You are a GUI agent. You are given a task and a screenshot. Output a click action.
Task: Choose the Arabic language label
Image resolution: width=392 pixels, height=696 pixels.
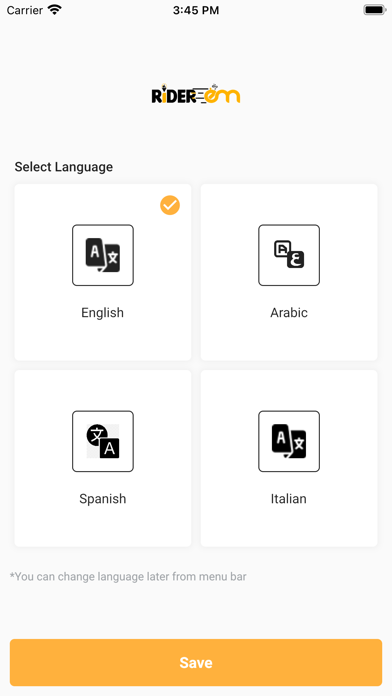tap(289, 312)
